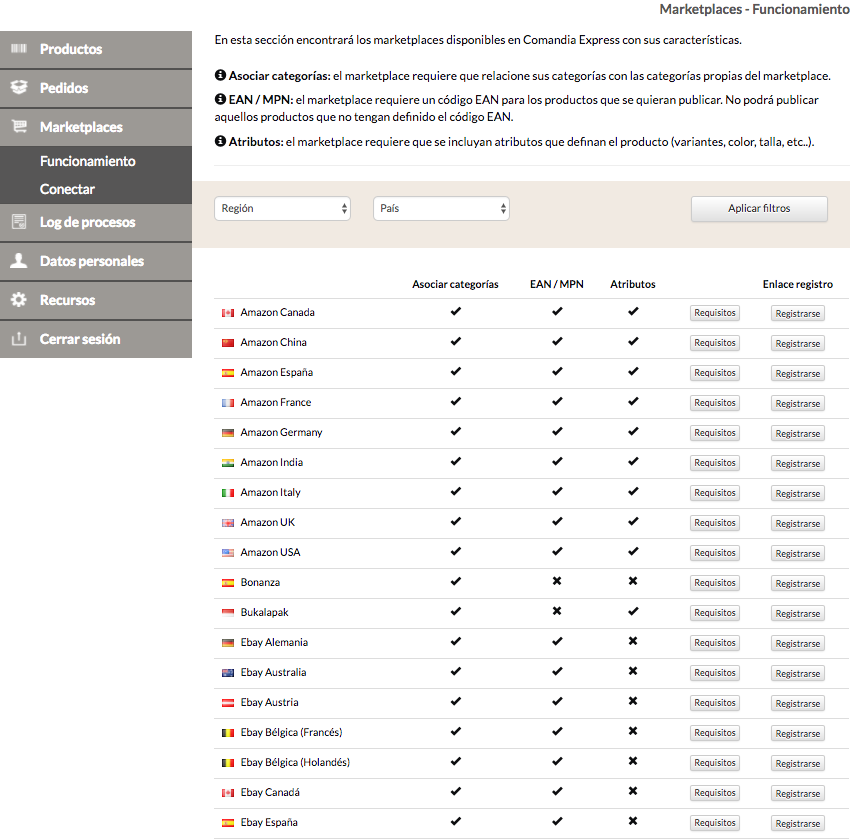Click the Enlace registro column header

coord(797,284)
